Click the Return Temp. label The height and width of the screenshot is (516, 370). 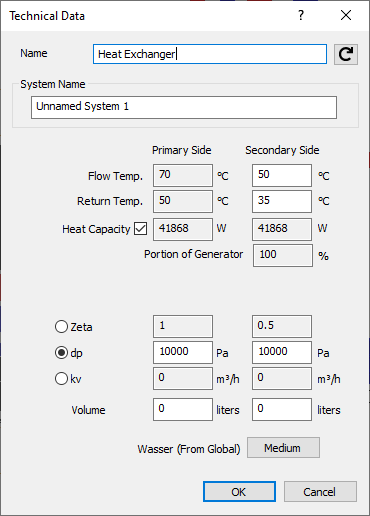110,201
